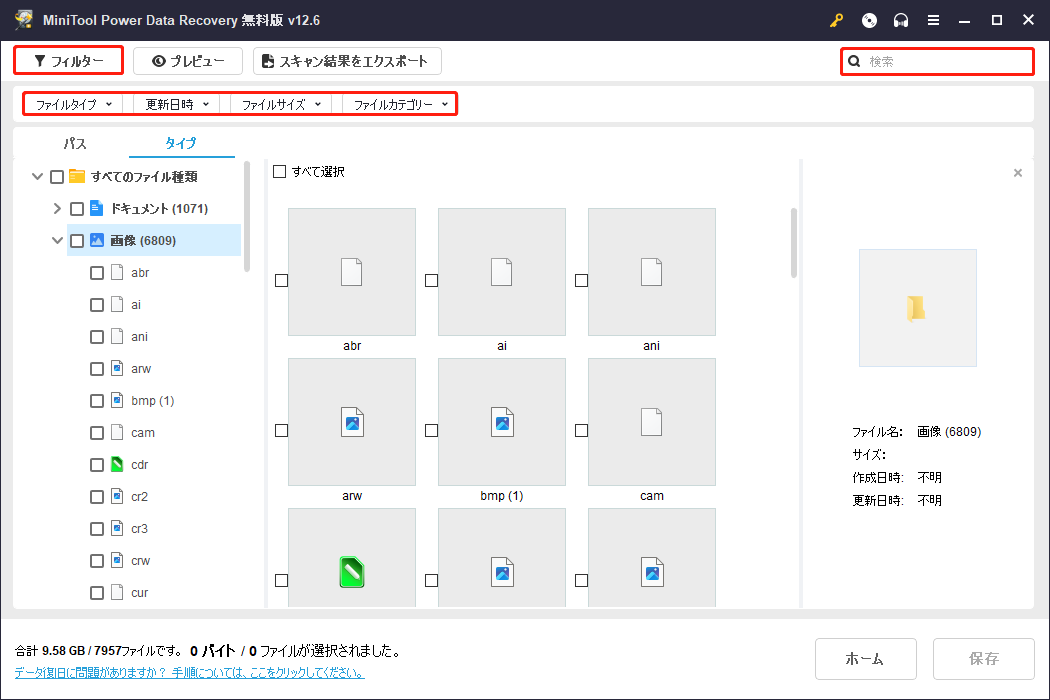
Task: Click the フィルター filter tool
Action: click(x=67, y=60)
